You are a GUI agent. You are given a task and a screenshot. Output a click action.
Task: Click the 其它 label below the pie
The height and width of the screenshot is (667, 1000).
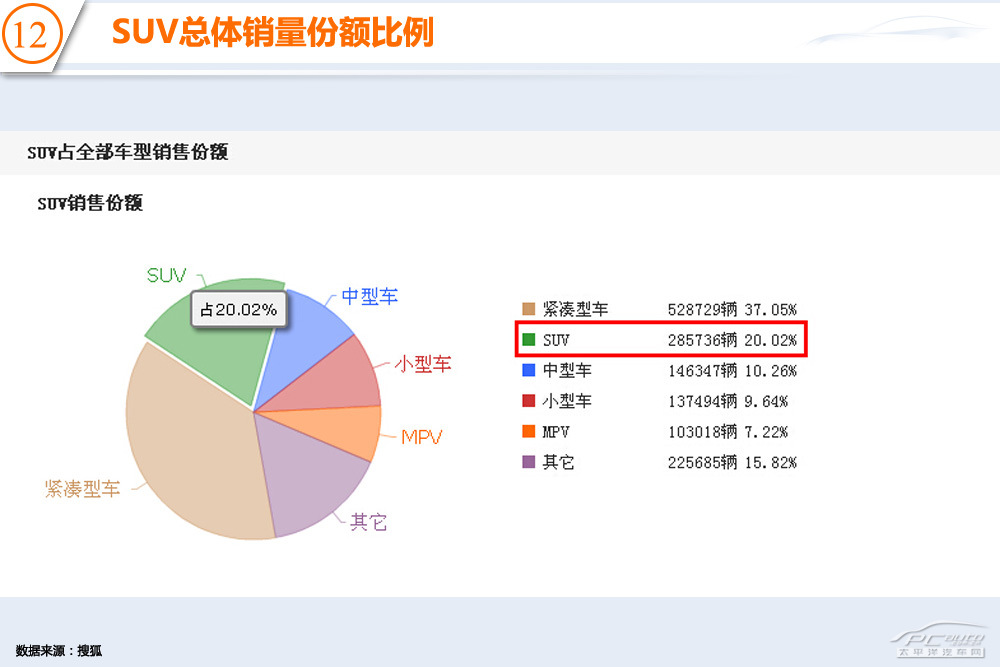point(368,522)
